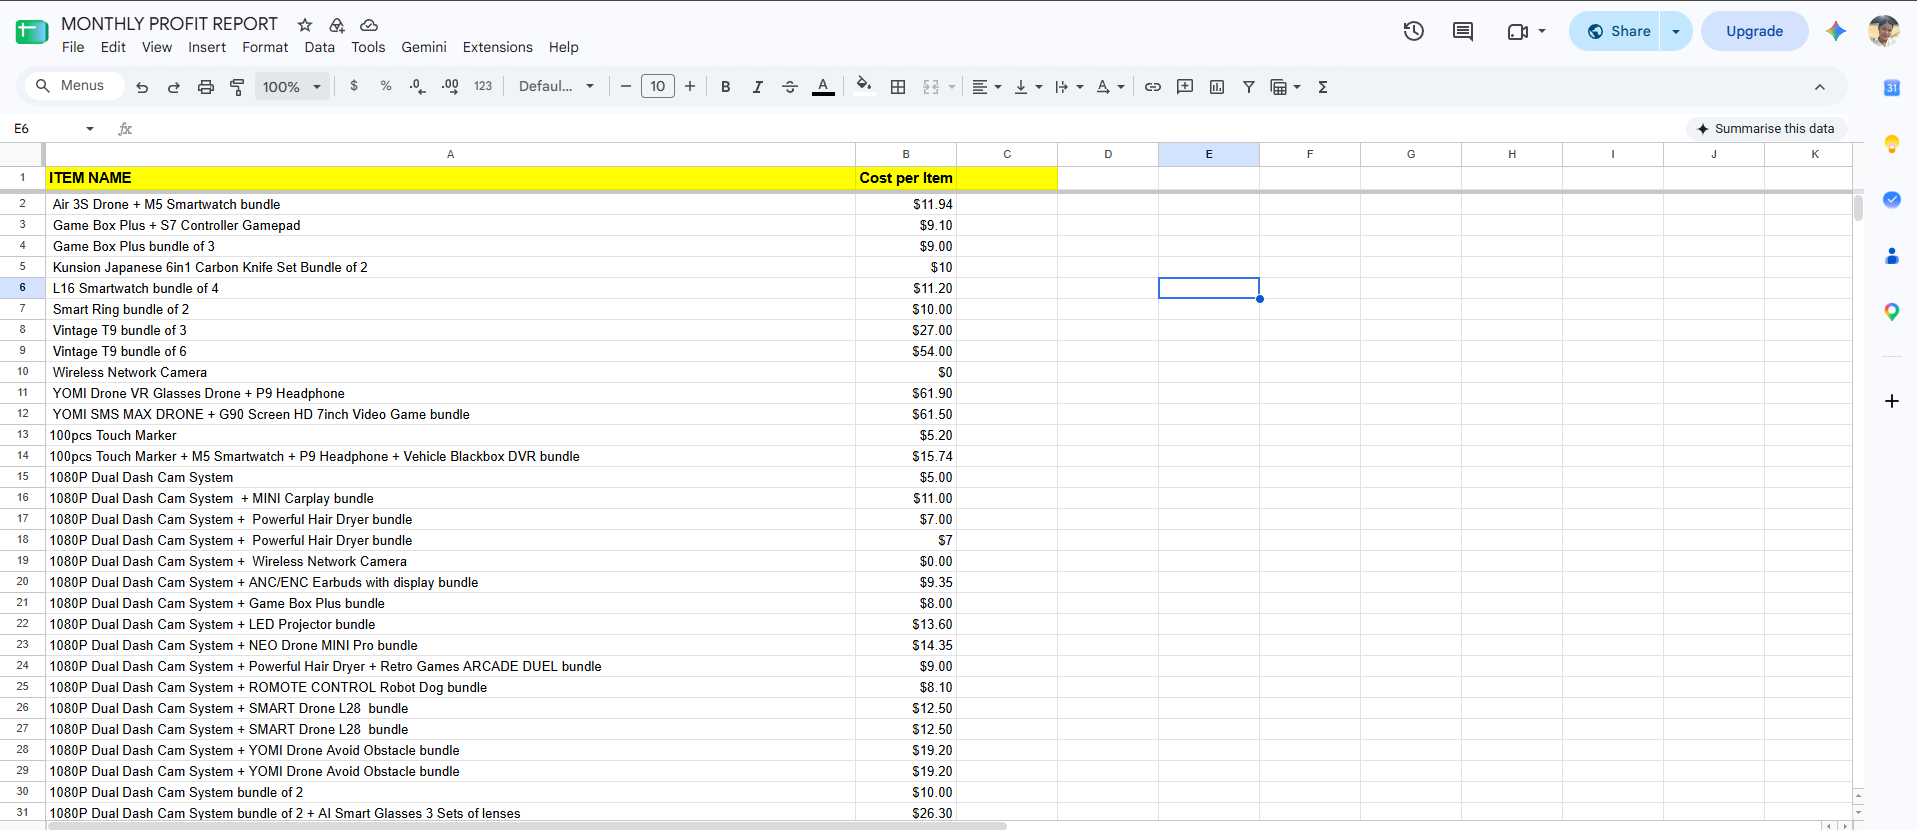This screenshot has height=830, width=1917.
Task: Click Summarise this data button
Action: (x=1766, y=129)
